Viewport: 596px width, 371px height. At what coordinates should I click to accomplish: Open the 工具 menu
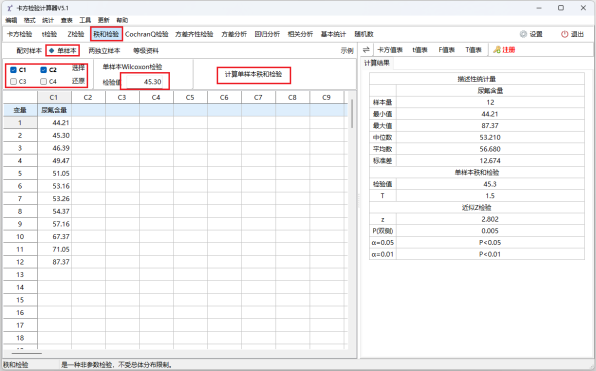(85, 20)
